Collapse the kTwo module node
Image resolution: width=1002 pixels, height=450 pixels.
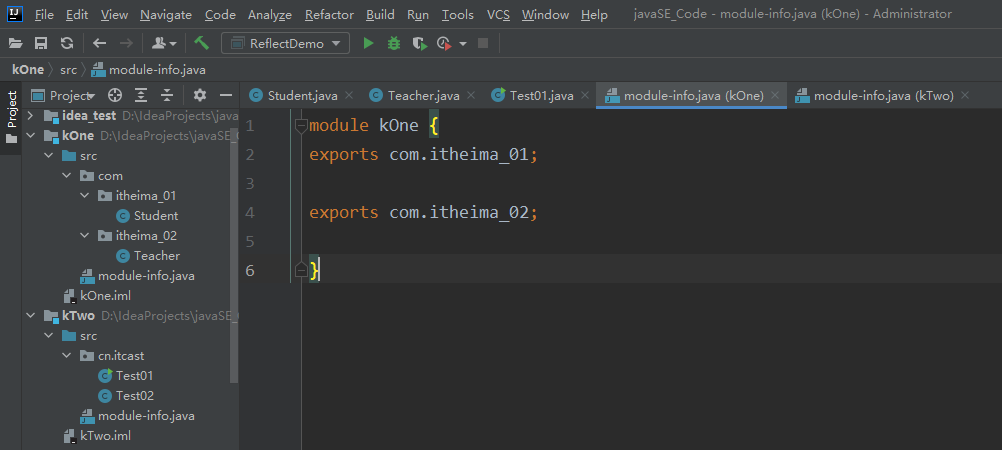click(30, 316)
